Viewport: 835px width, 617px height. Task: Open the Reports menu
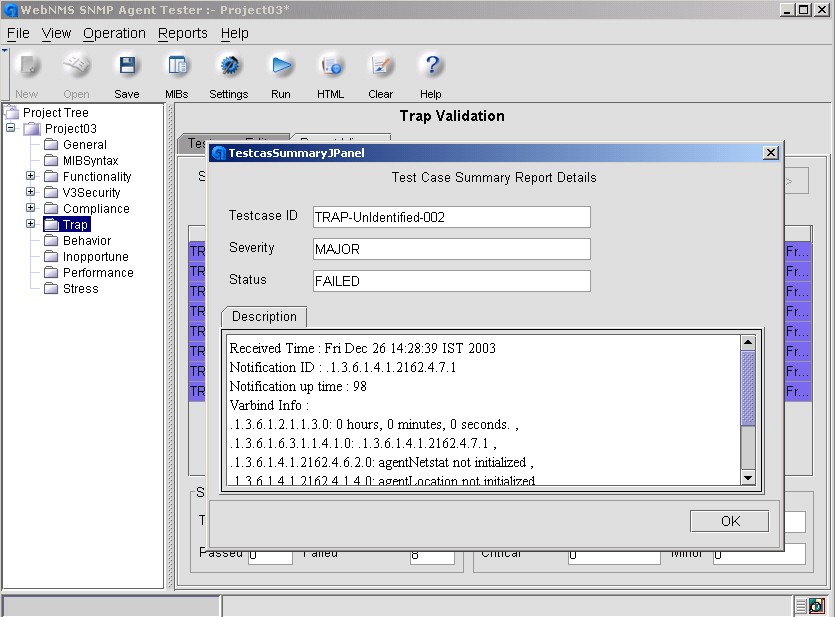[183, 33]
